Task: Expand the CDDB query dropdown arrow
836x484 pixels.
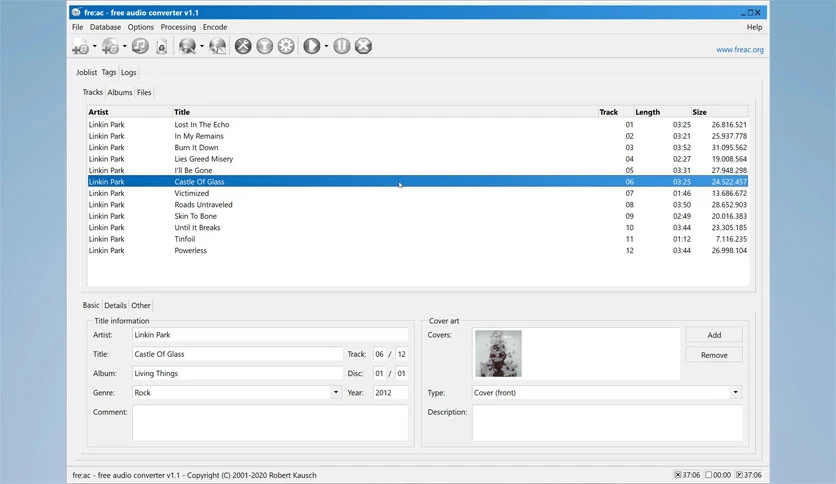Action: tap(202, 46)
